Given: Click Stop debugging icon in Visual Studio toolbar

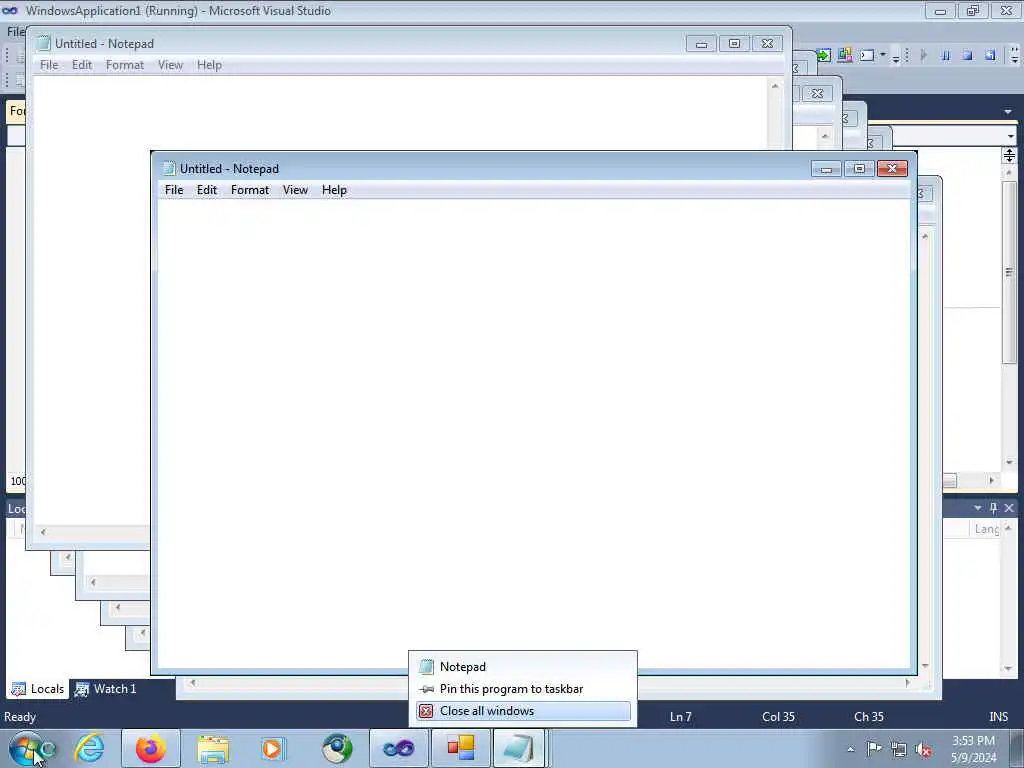Looking at the screenshot, I should (x=967, y=56).
